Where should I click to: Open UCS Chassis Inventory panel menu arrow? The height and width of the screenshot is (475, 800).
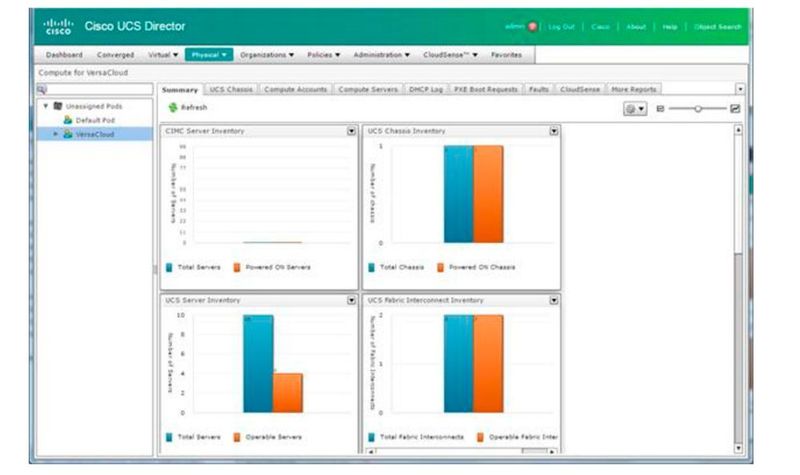(x=554, y=131)
